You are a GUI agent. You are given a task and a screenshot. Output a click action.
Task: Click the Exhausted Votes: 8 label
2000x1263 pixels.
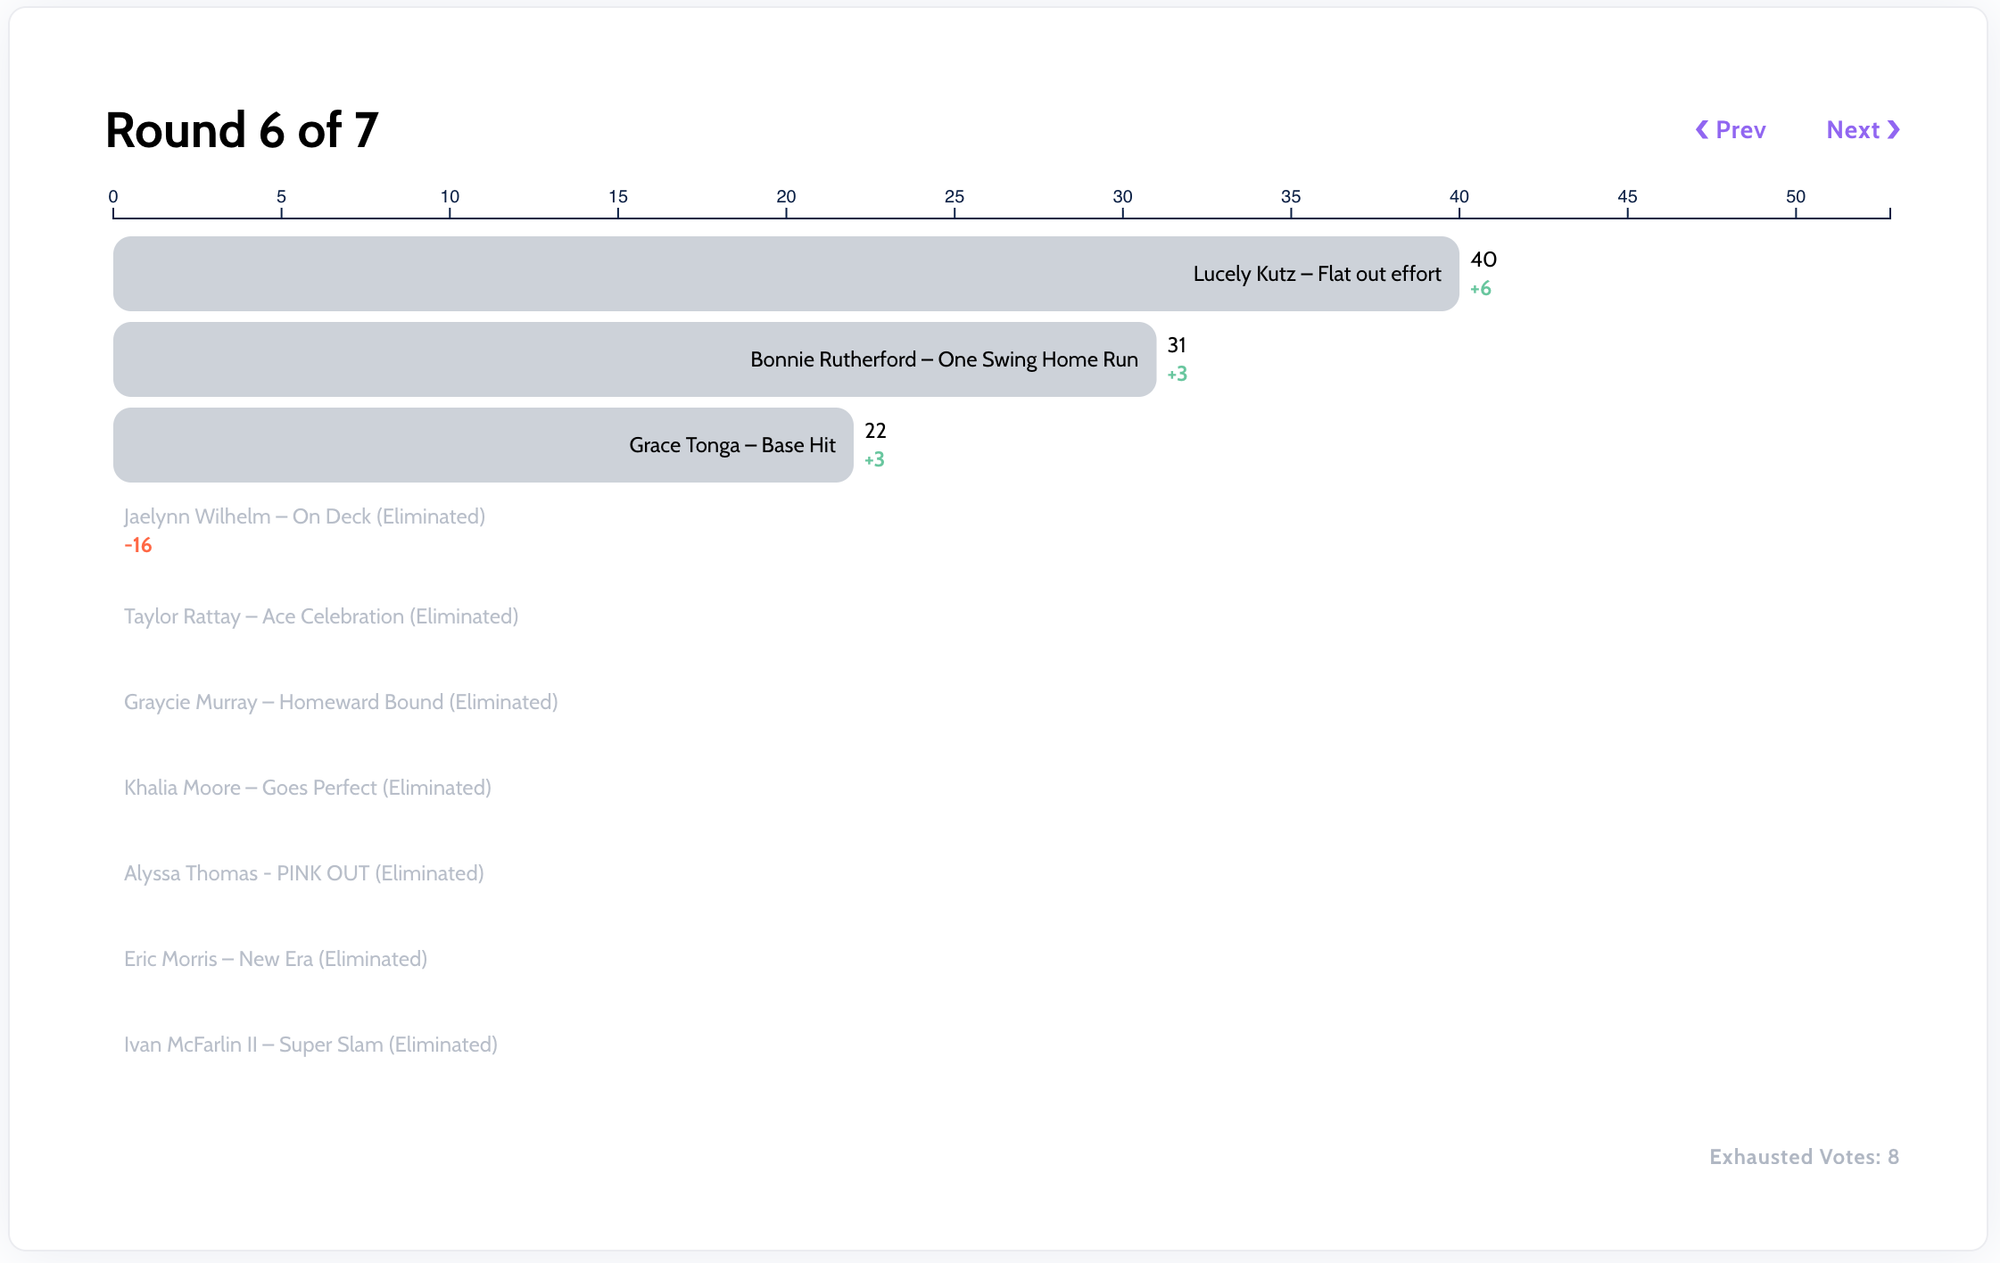[1803, 1157]
